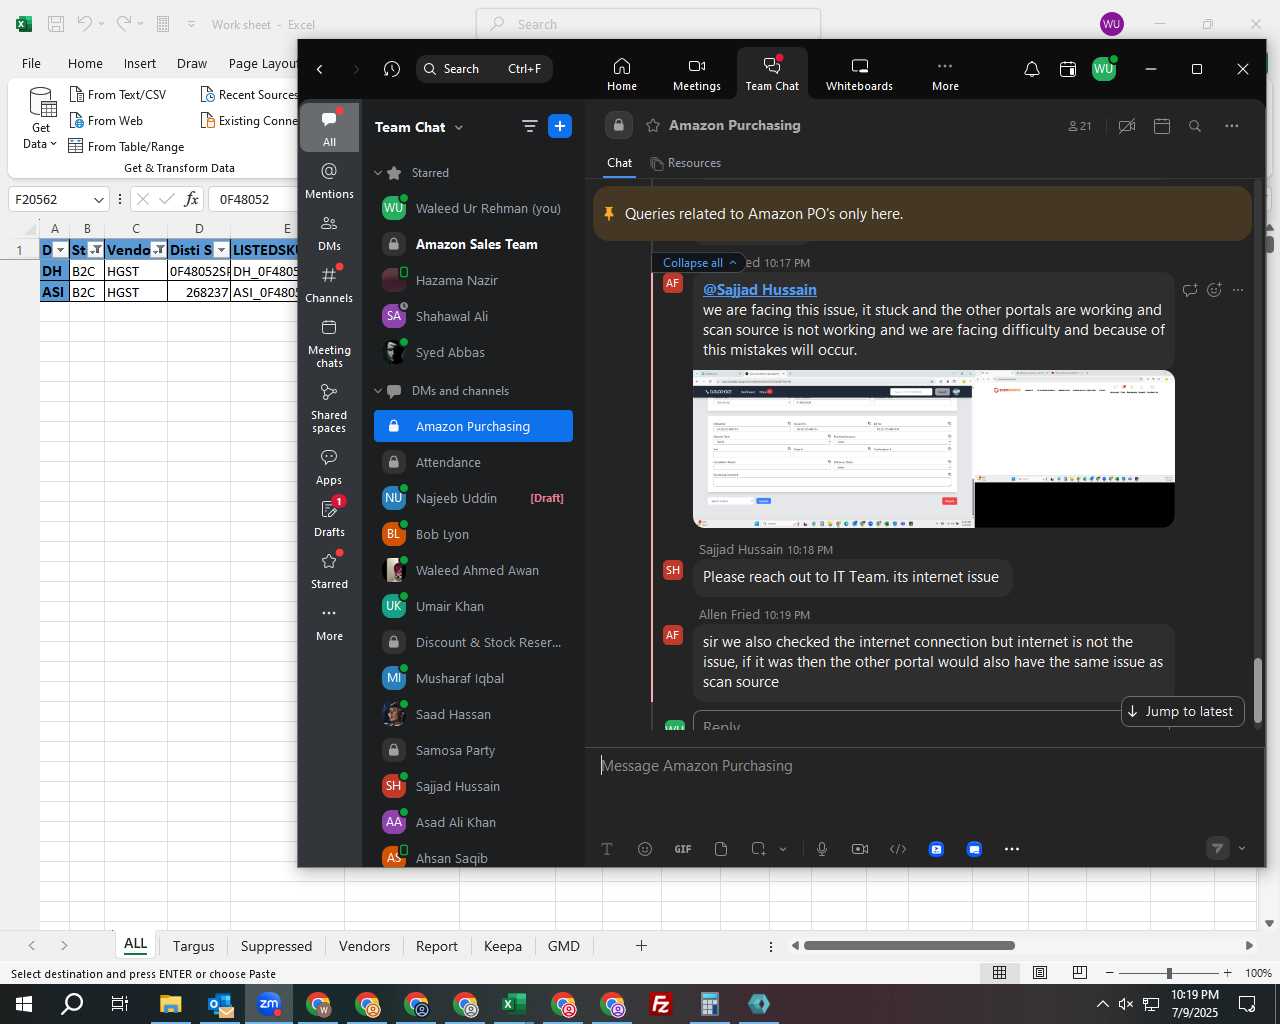Screen dimensions: 1280x1024
Task: Open Excel Draw ribbon tab
Action: point(192,63)
